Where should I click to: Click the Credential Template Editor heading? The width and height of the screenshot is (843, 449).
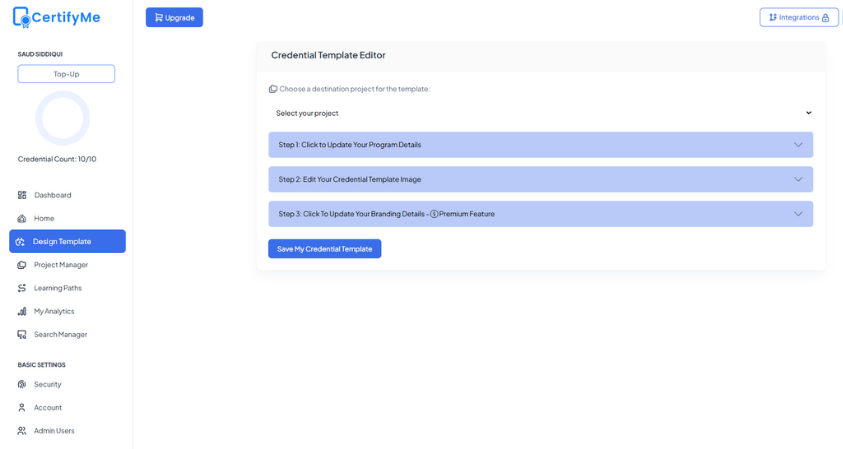tap(328, 55)
